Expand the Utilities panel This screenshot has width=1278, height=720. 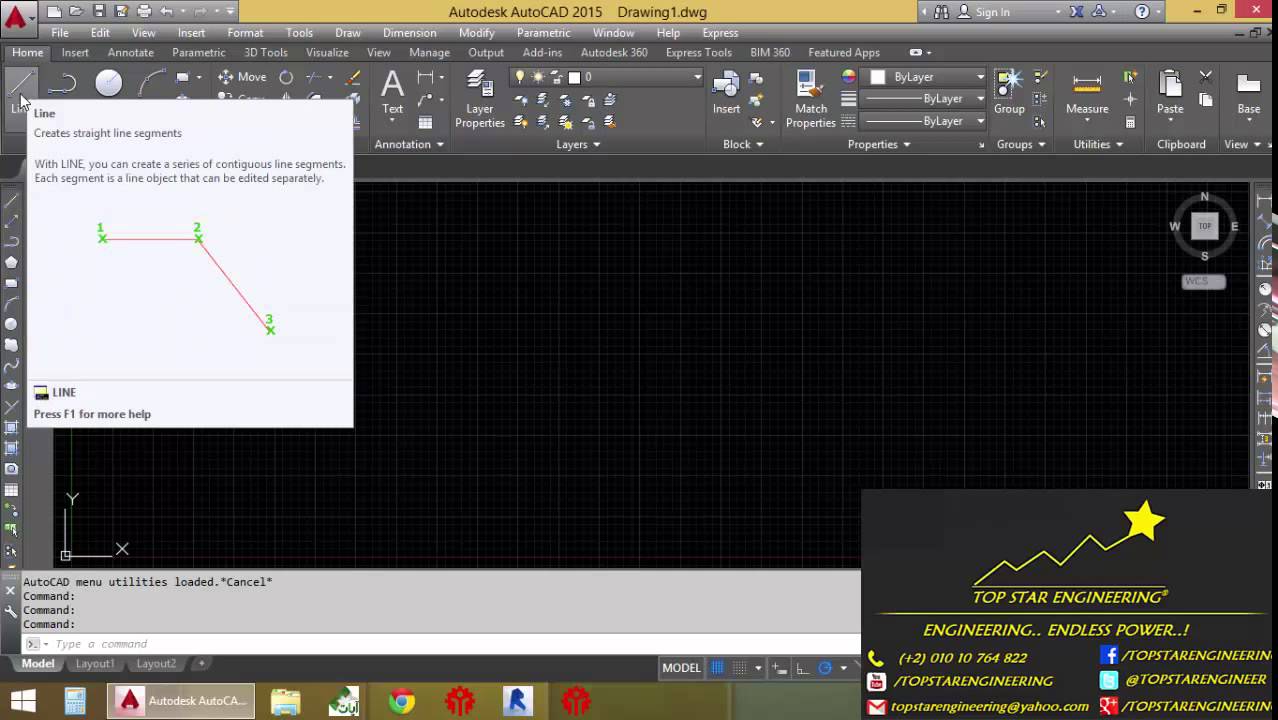1097,144
